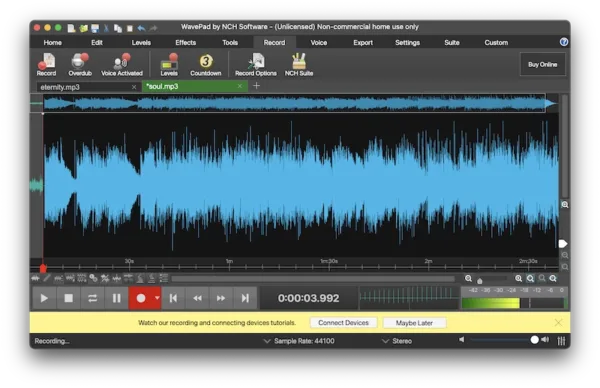Screen dimensions: 600x388
Task: Open the recording Levels tool
Action: coord(169,65)
